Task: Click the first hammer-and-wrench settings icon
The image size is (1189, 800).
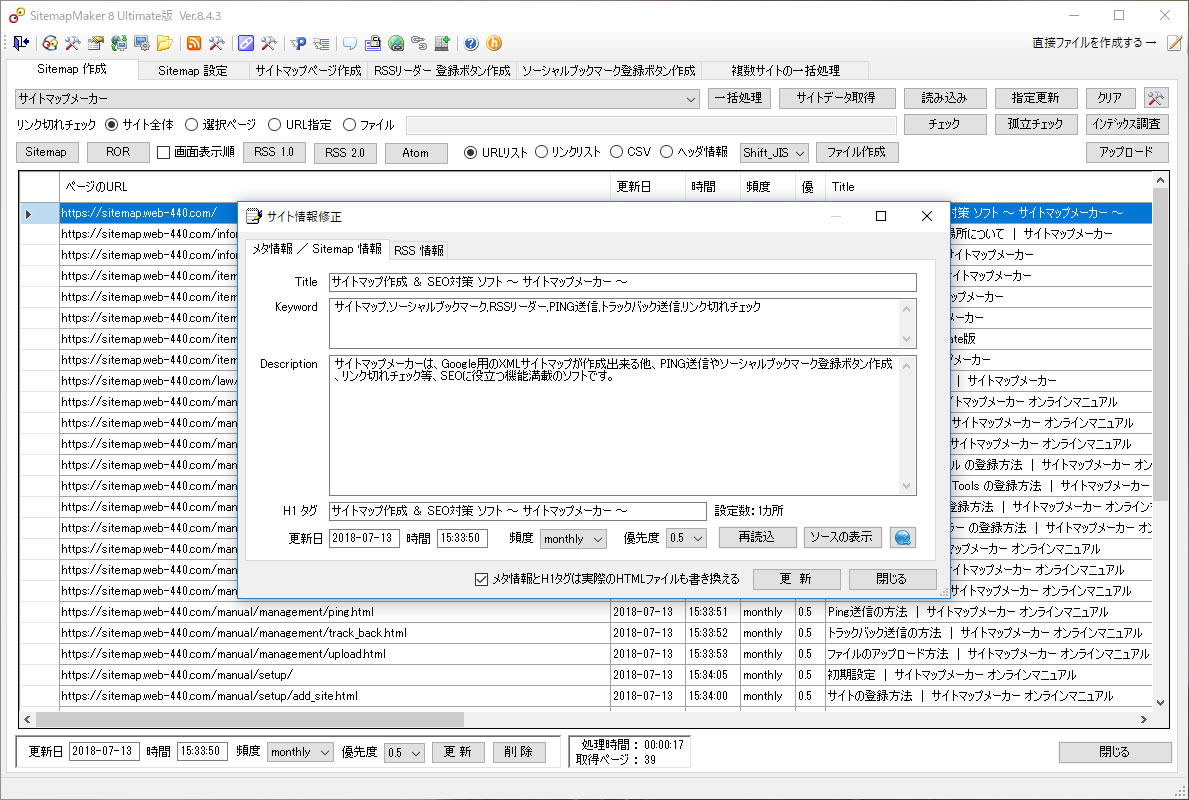Action: tap(73, 43)
